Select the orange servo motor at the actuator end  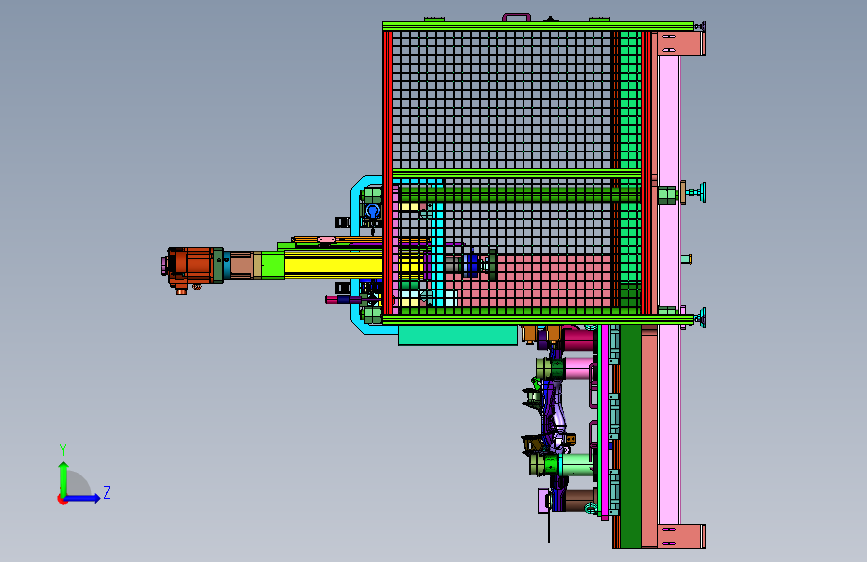click(195, 267)
